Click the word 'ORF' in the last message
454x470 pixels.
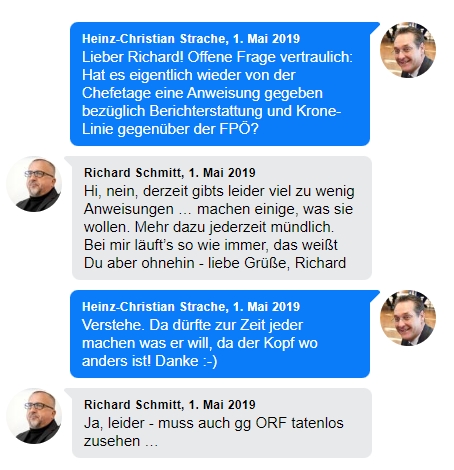[x=271, y=423]
